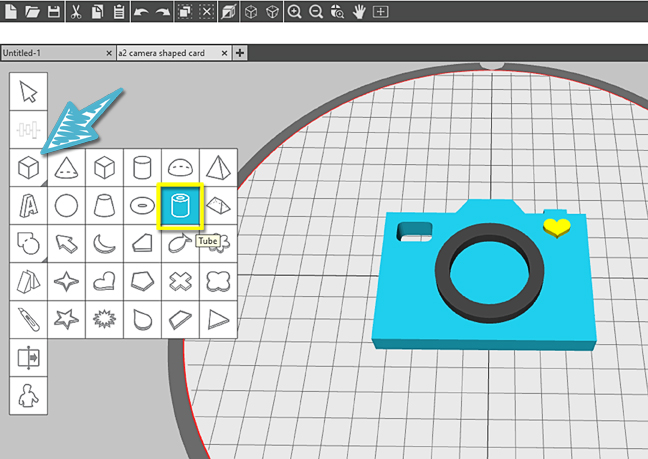Viewport: 648px width, 459px height.
Task: Insert the crescent moon shape
Action: click(x=105, y=243)
